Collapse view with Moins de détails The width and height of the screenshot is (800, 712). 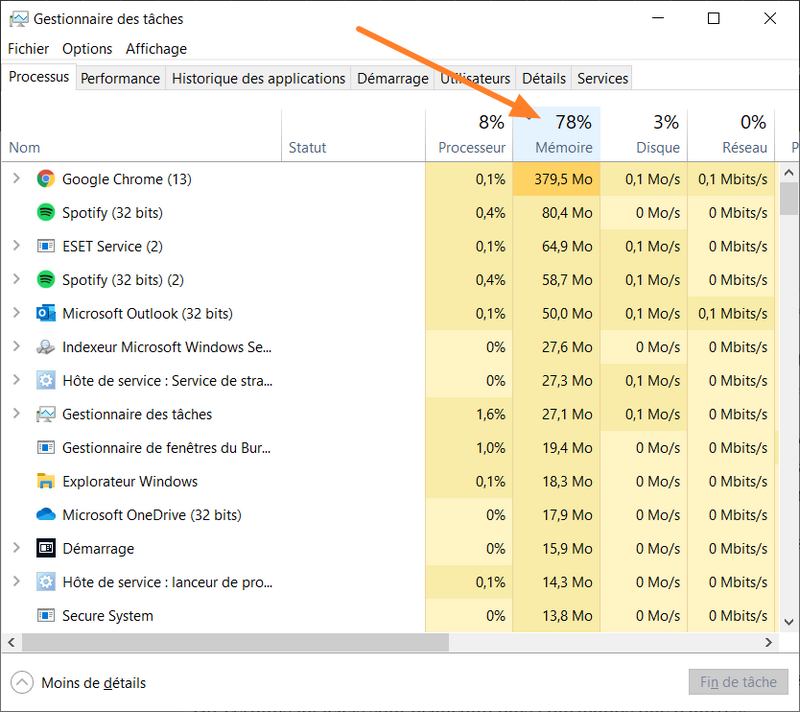pyautogui.click(x=79, y=683)
